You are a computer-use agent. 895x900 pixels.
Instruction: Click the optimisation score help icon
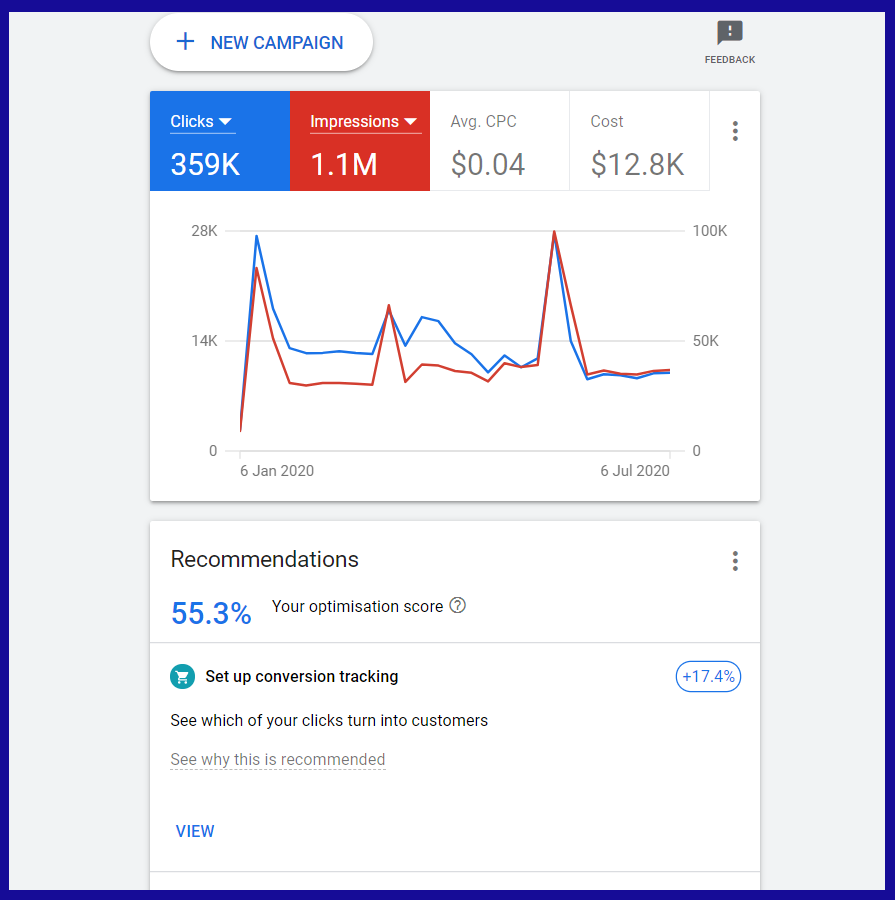click(x=458, y=606)
